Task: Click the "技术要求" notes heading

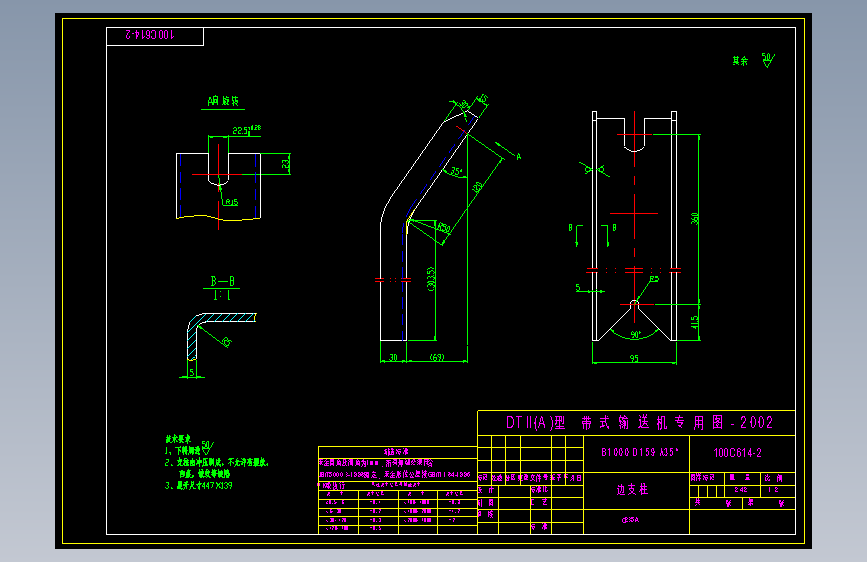Action: pos(178,439)
